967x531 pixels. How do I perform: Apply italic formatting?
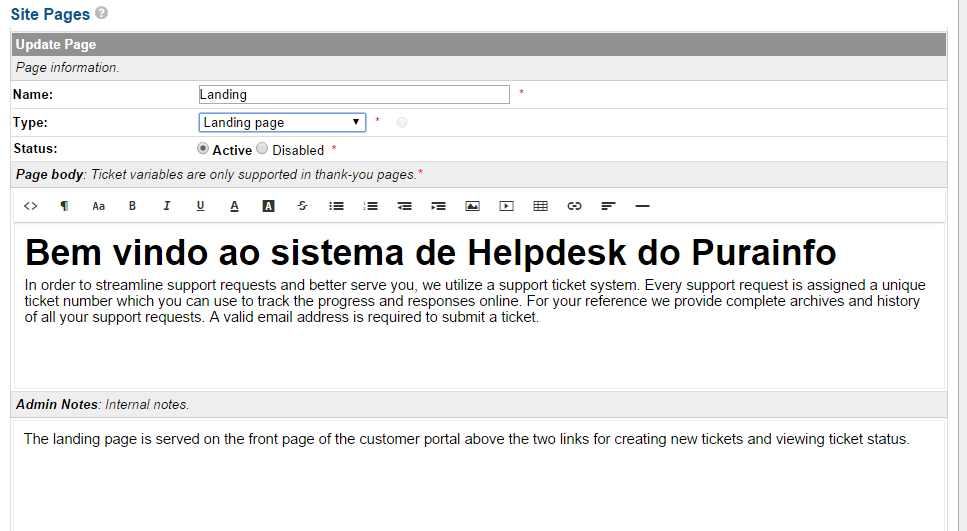[166, 206]
